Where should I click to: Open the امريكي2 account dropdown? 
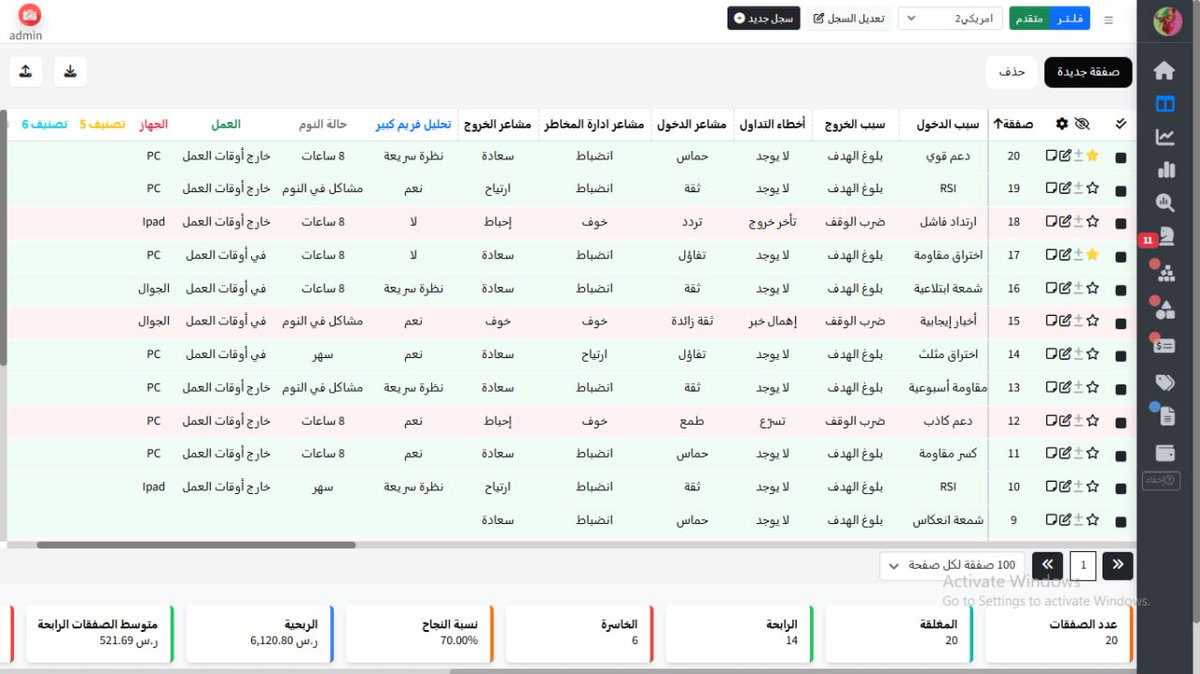[x=951, y=19]
